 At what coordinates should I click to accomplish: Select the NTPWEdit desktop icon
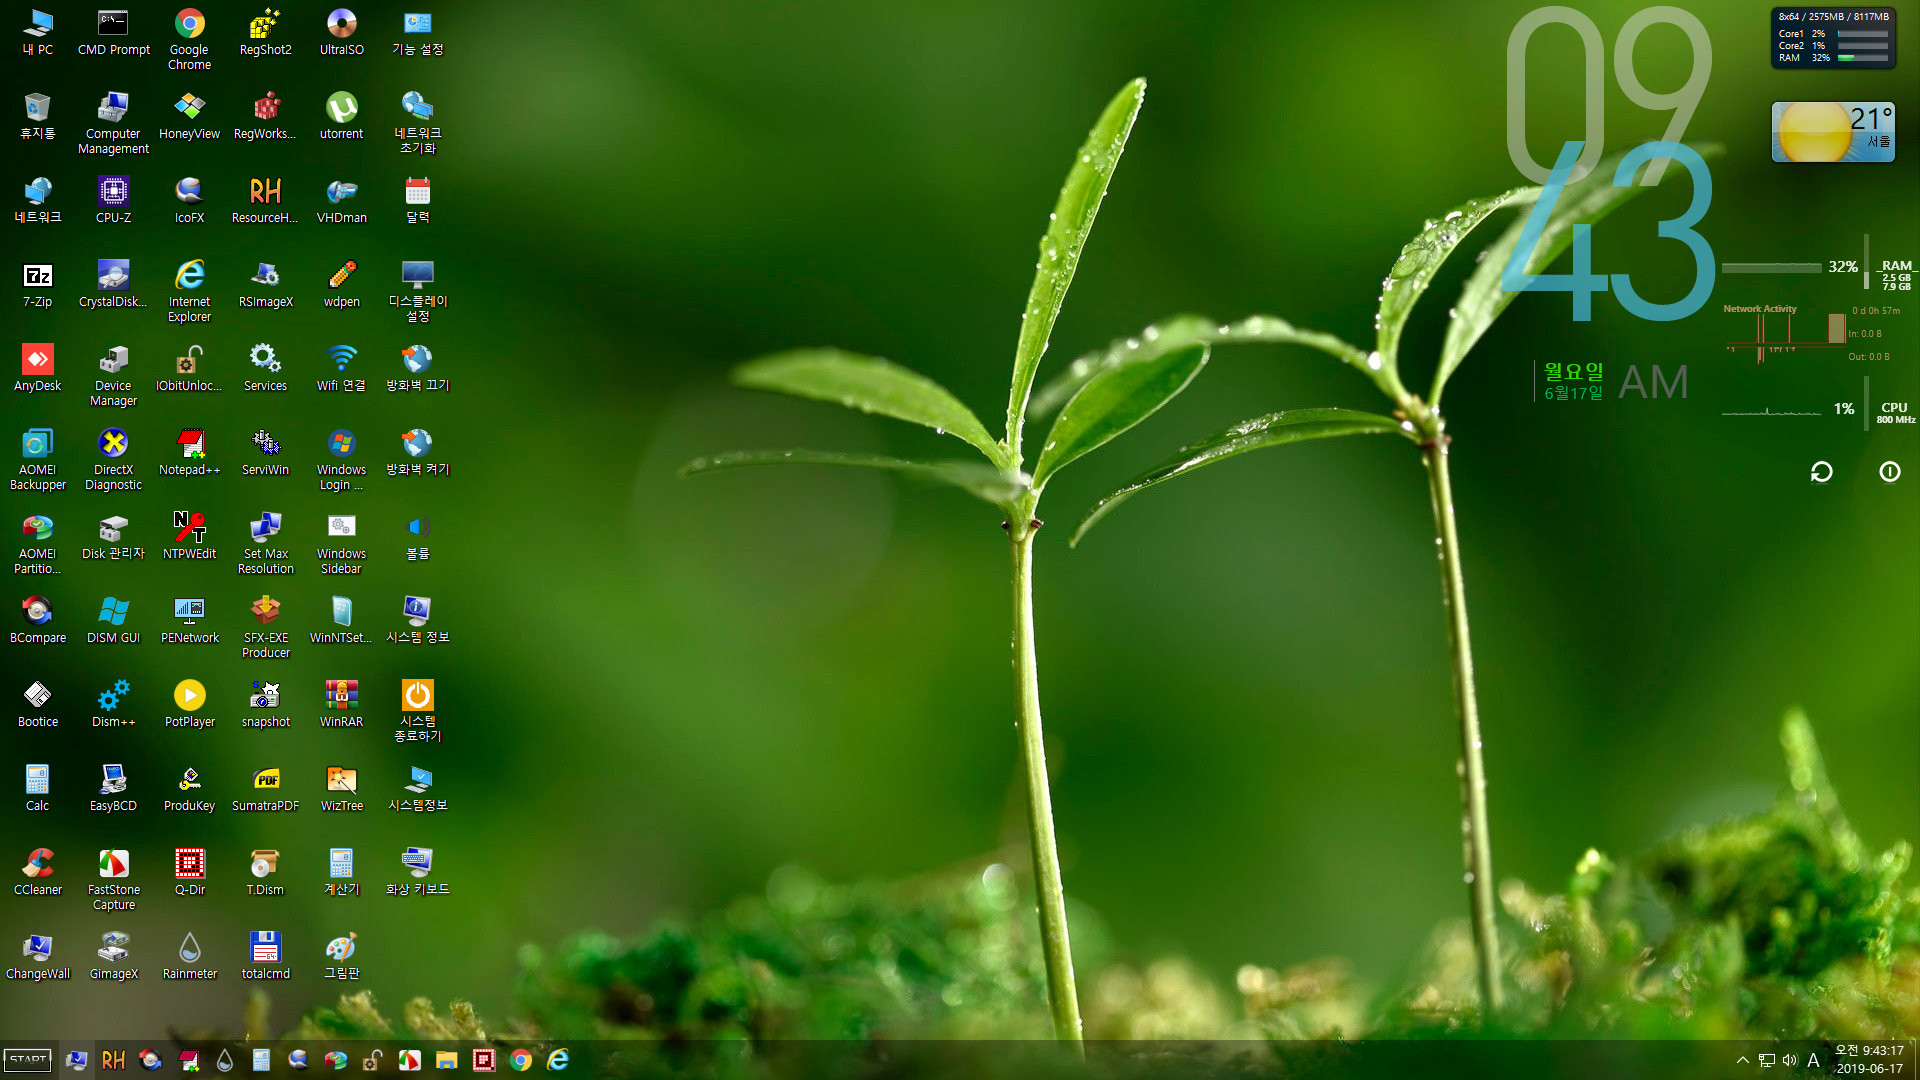189,536
